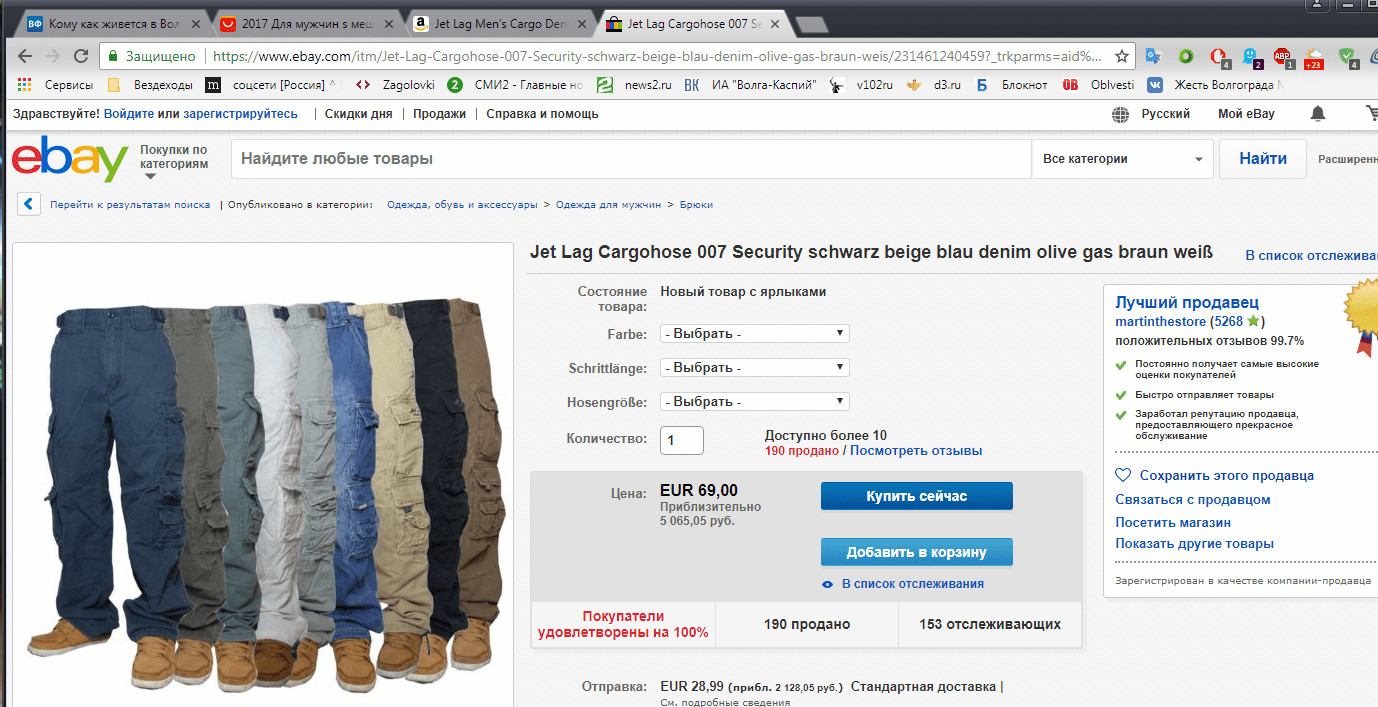Click the Opera-style red extension icon
This screenshot has width=1378, height=707.
pyautogui.click(x=1219, y=57)
